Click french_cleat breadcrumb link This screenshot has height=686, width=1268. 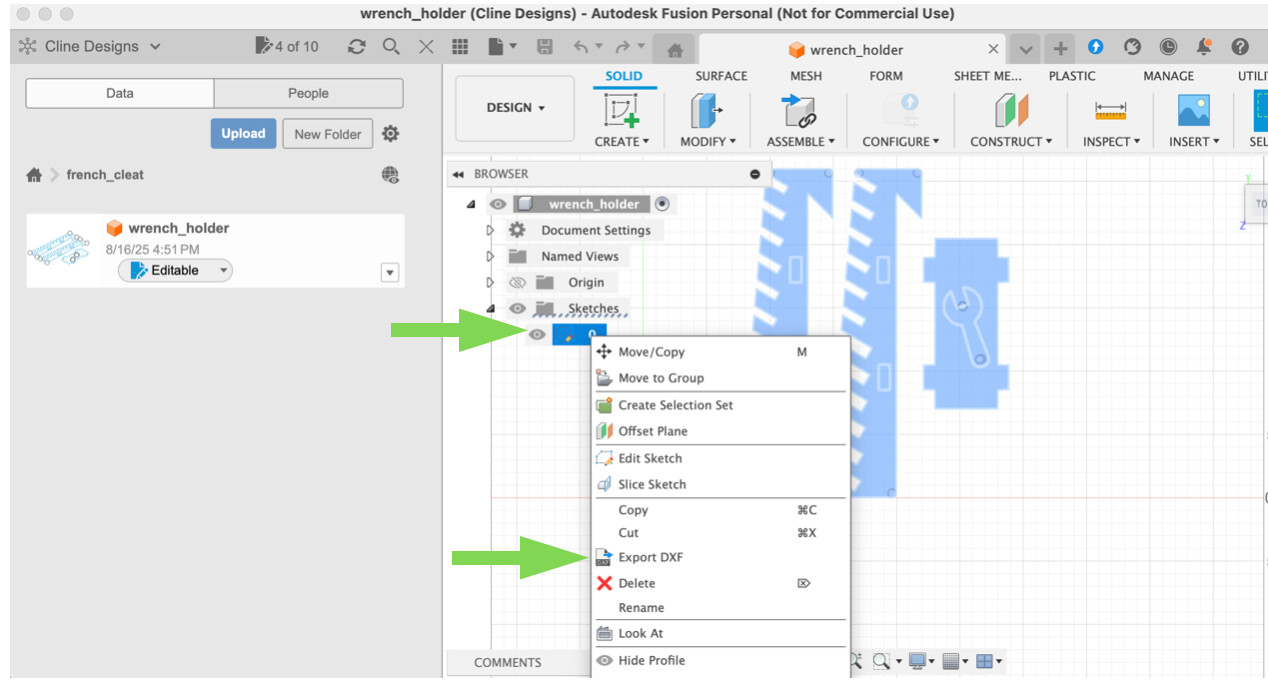105,175
